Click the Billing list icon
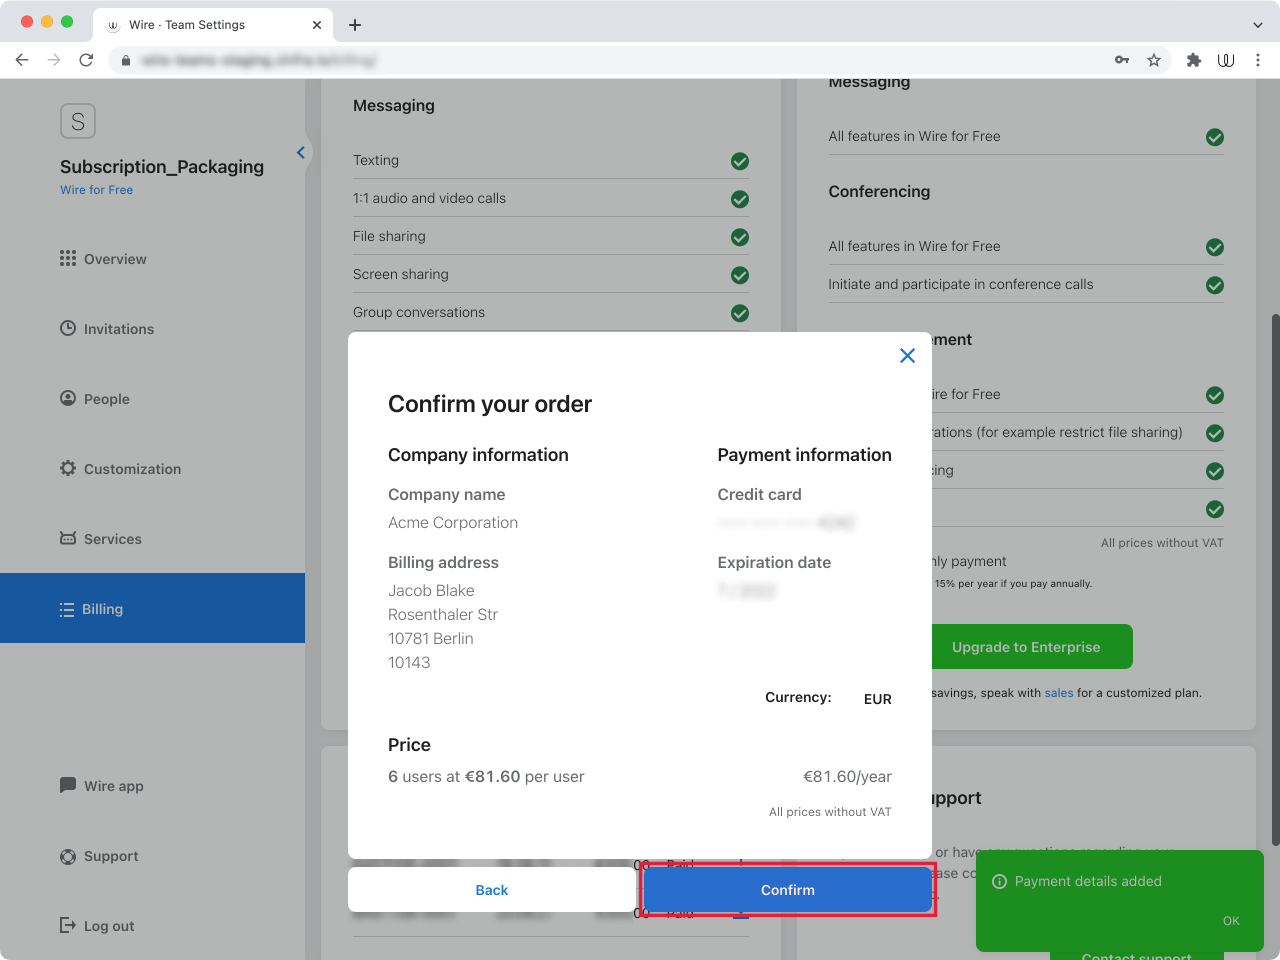 (67, 609)
